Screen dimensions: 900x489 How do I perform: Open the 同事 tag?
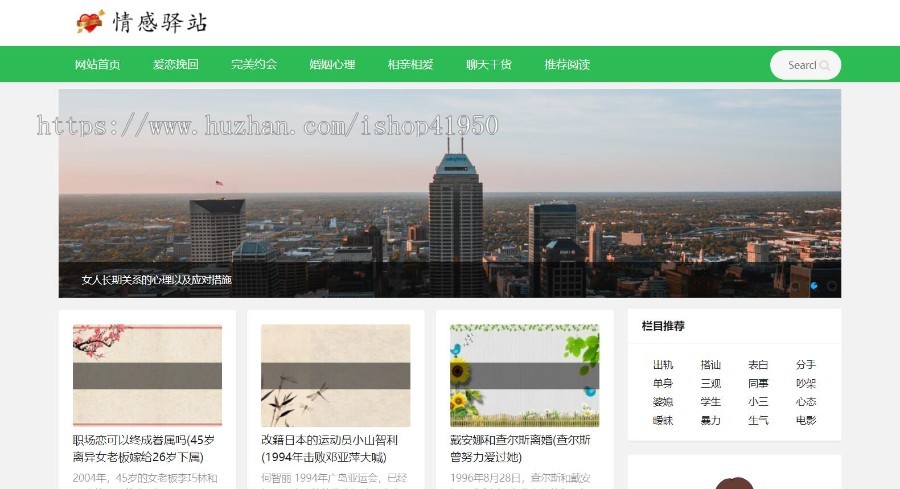[758, 383]
